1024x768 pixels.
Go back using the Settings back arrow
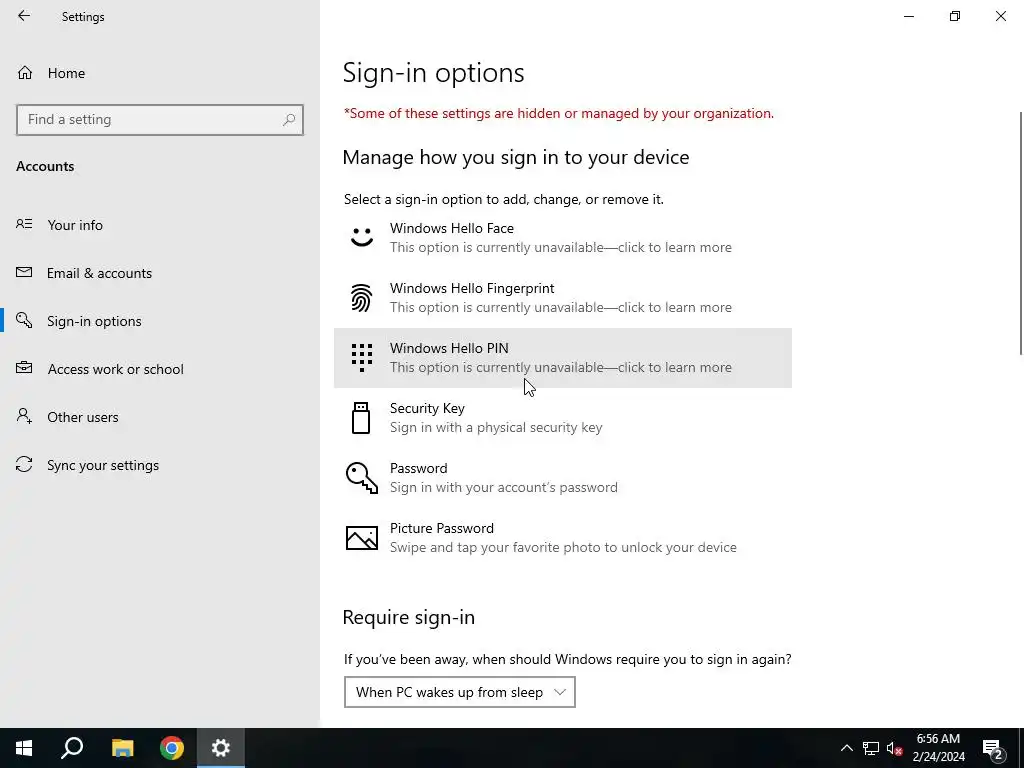click(x=24, y=16)
